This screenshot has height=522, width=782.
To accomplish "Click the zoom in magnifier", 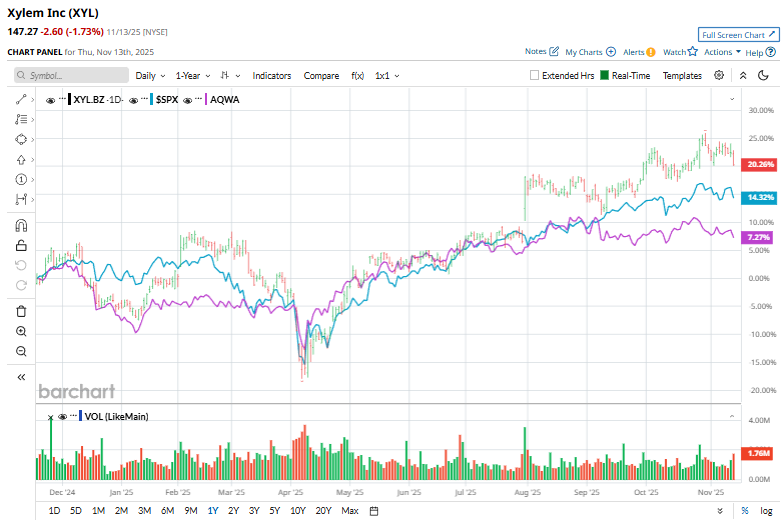I will click(x=21, y=332).
